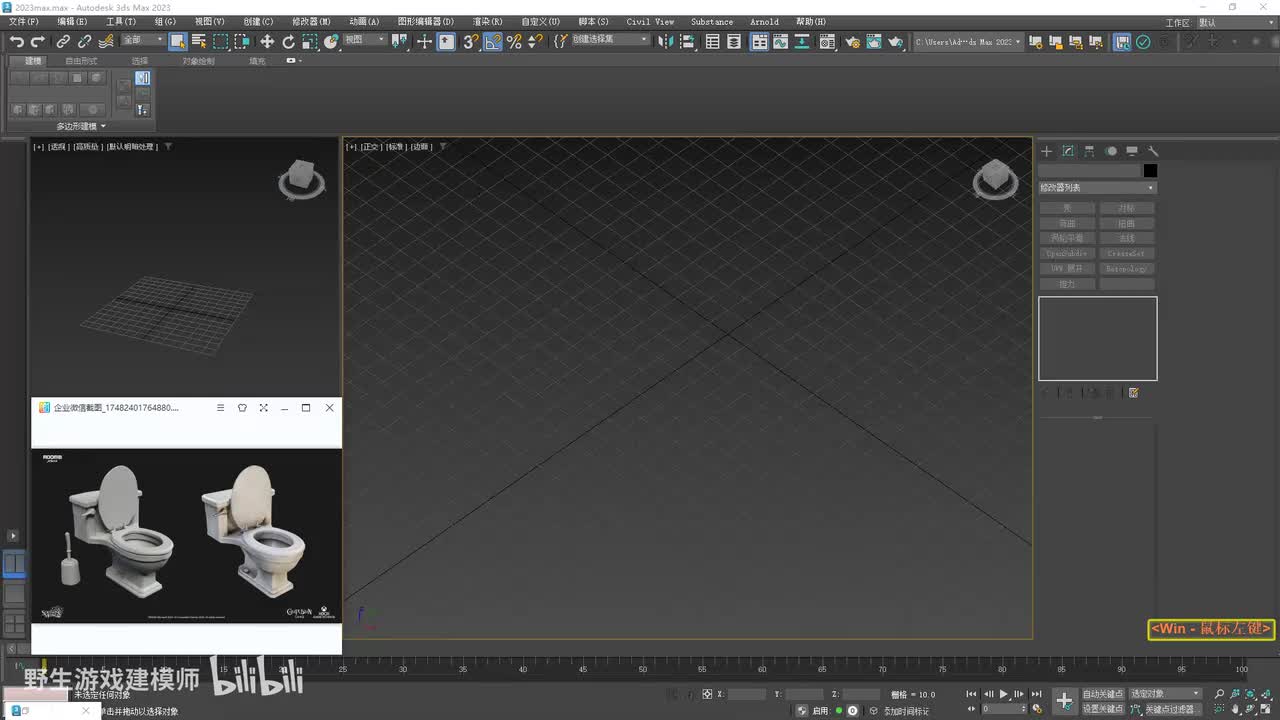This screenshot has height=720, width=1280.
Task: Open the 编辑(E) menu
Action: [x=72, y=22]
